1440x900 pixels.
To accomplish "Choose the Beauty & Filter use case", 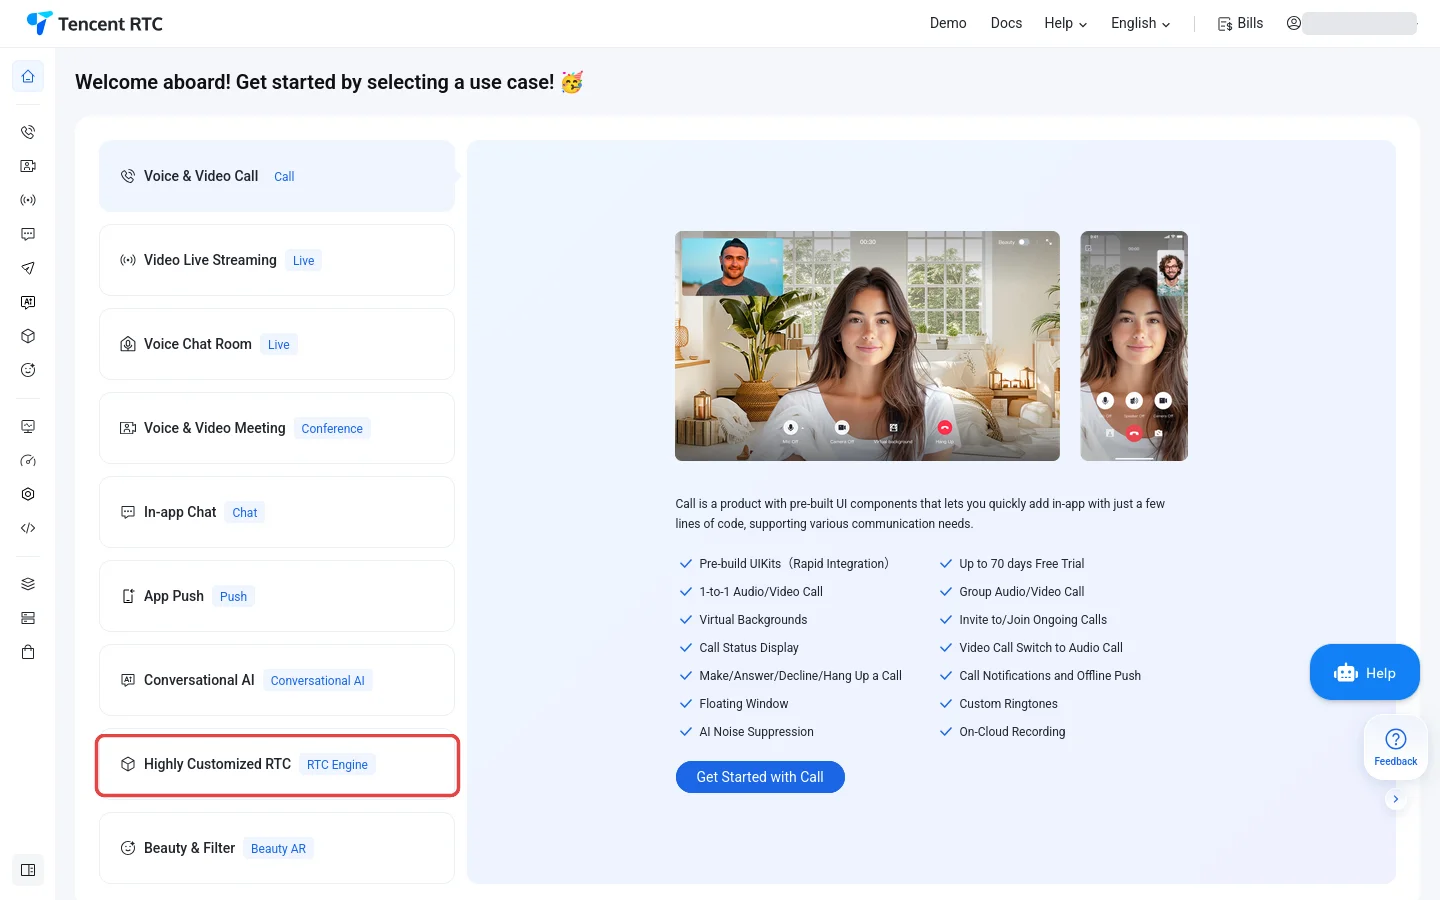I will click(x=277, y=848).
